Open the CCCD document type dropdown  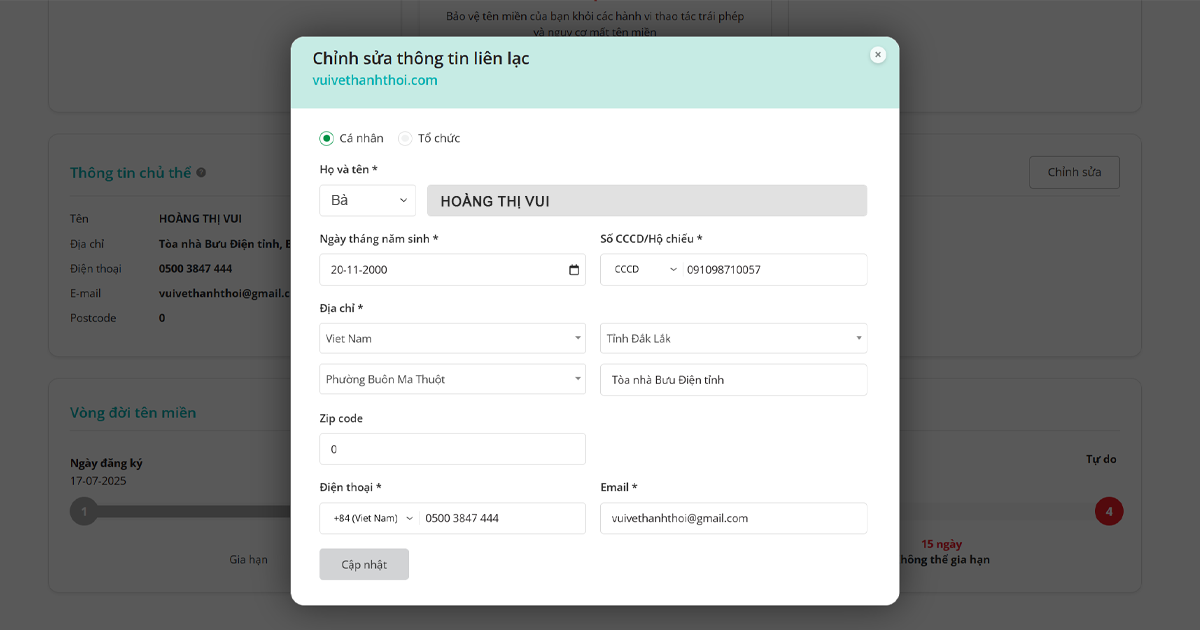point(640,269)
